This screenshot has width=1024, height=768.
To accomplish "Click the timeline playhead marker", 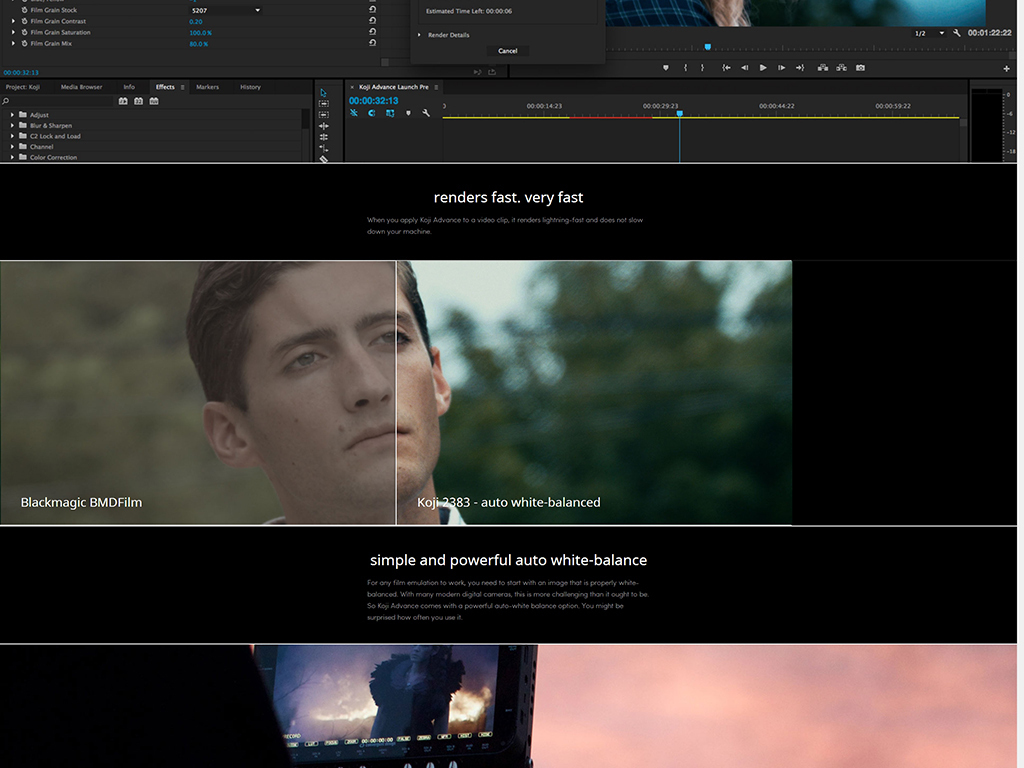I will (680, 114).
